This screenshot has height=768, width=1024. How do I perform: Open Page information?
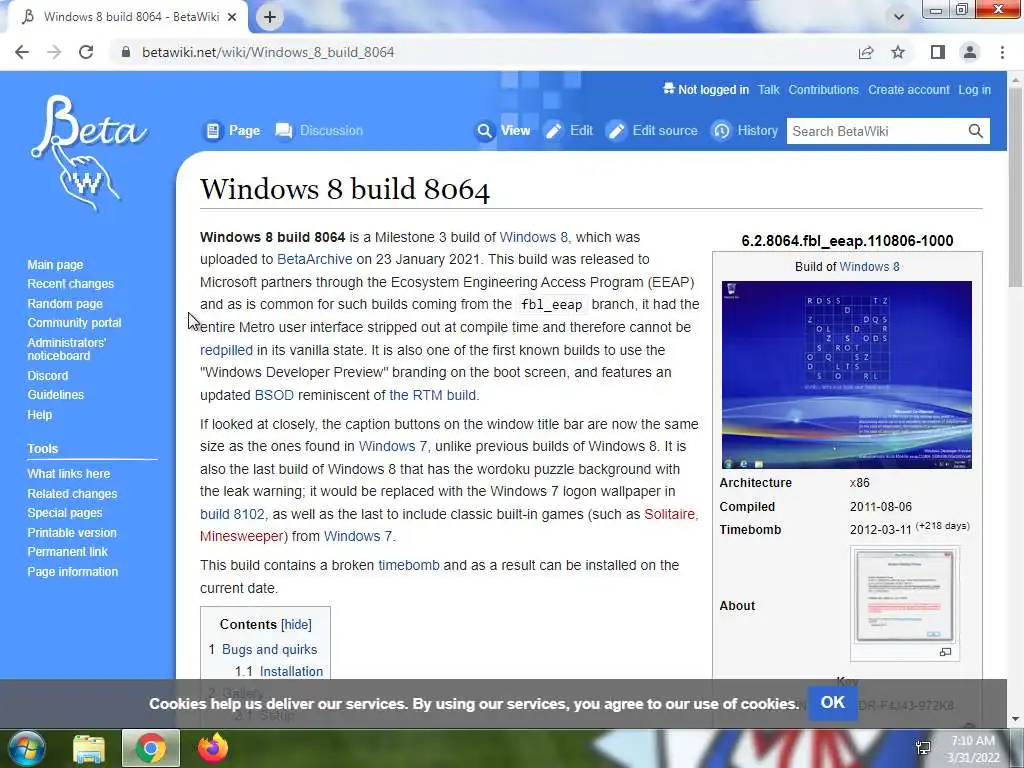pos(72,571)
